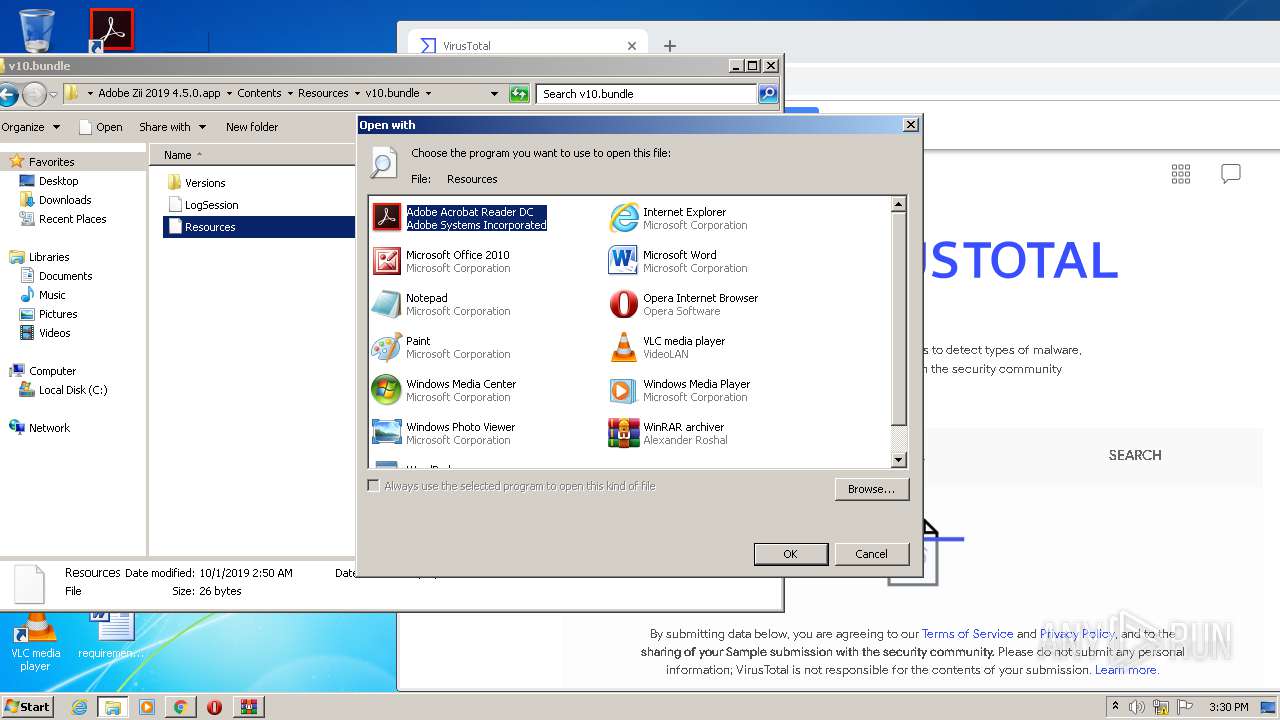
Task: Expand the arrow after v10.bundle in path
Action: 428,93
